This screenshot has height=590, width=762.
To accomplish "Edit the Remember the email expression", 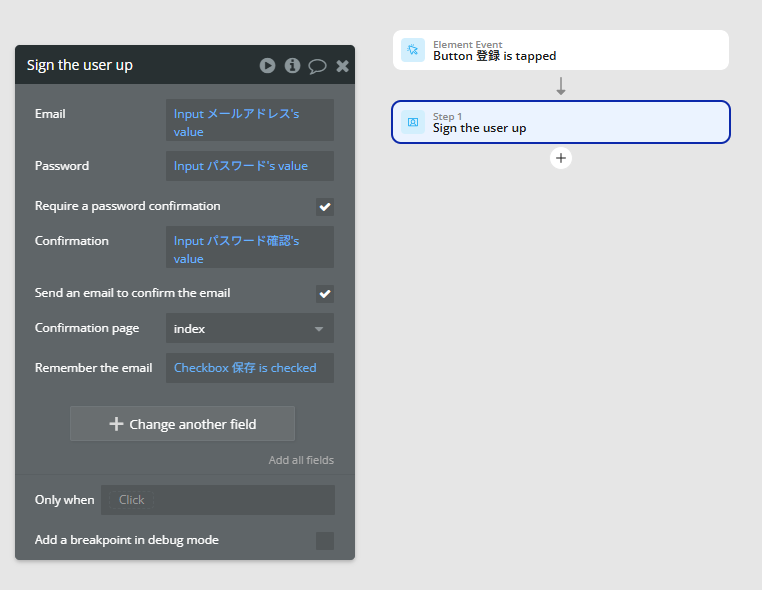I will [250, 368].
